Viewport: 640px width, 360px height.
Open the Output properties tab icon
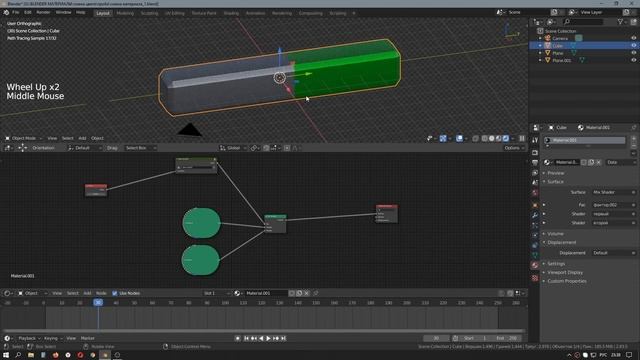click(535, 163)
